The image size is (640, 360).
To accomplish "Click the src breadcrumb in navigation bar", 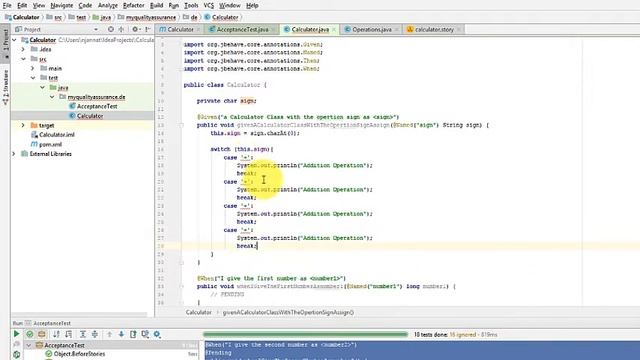I will (58, 17).
